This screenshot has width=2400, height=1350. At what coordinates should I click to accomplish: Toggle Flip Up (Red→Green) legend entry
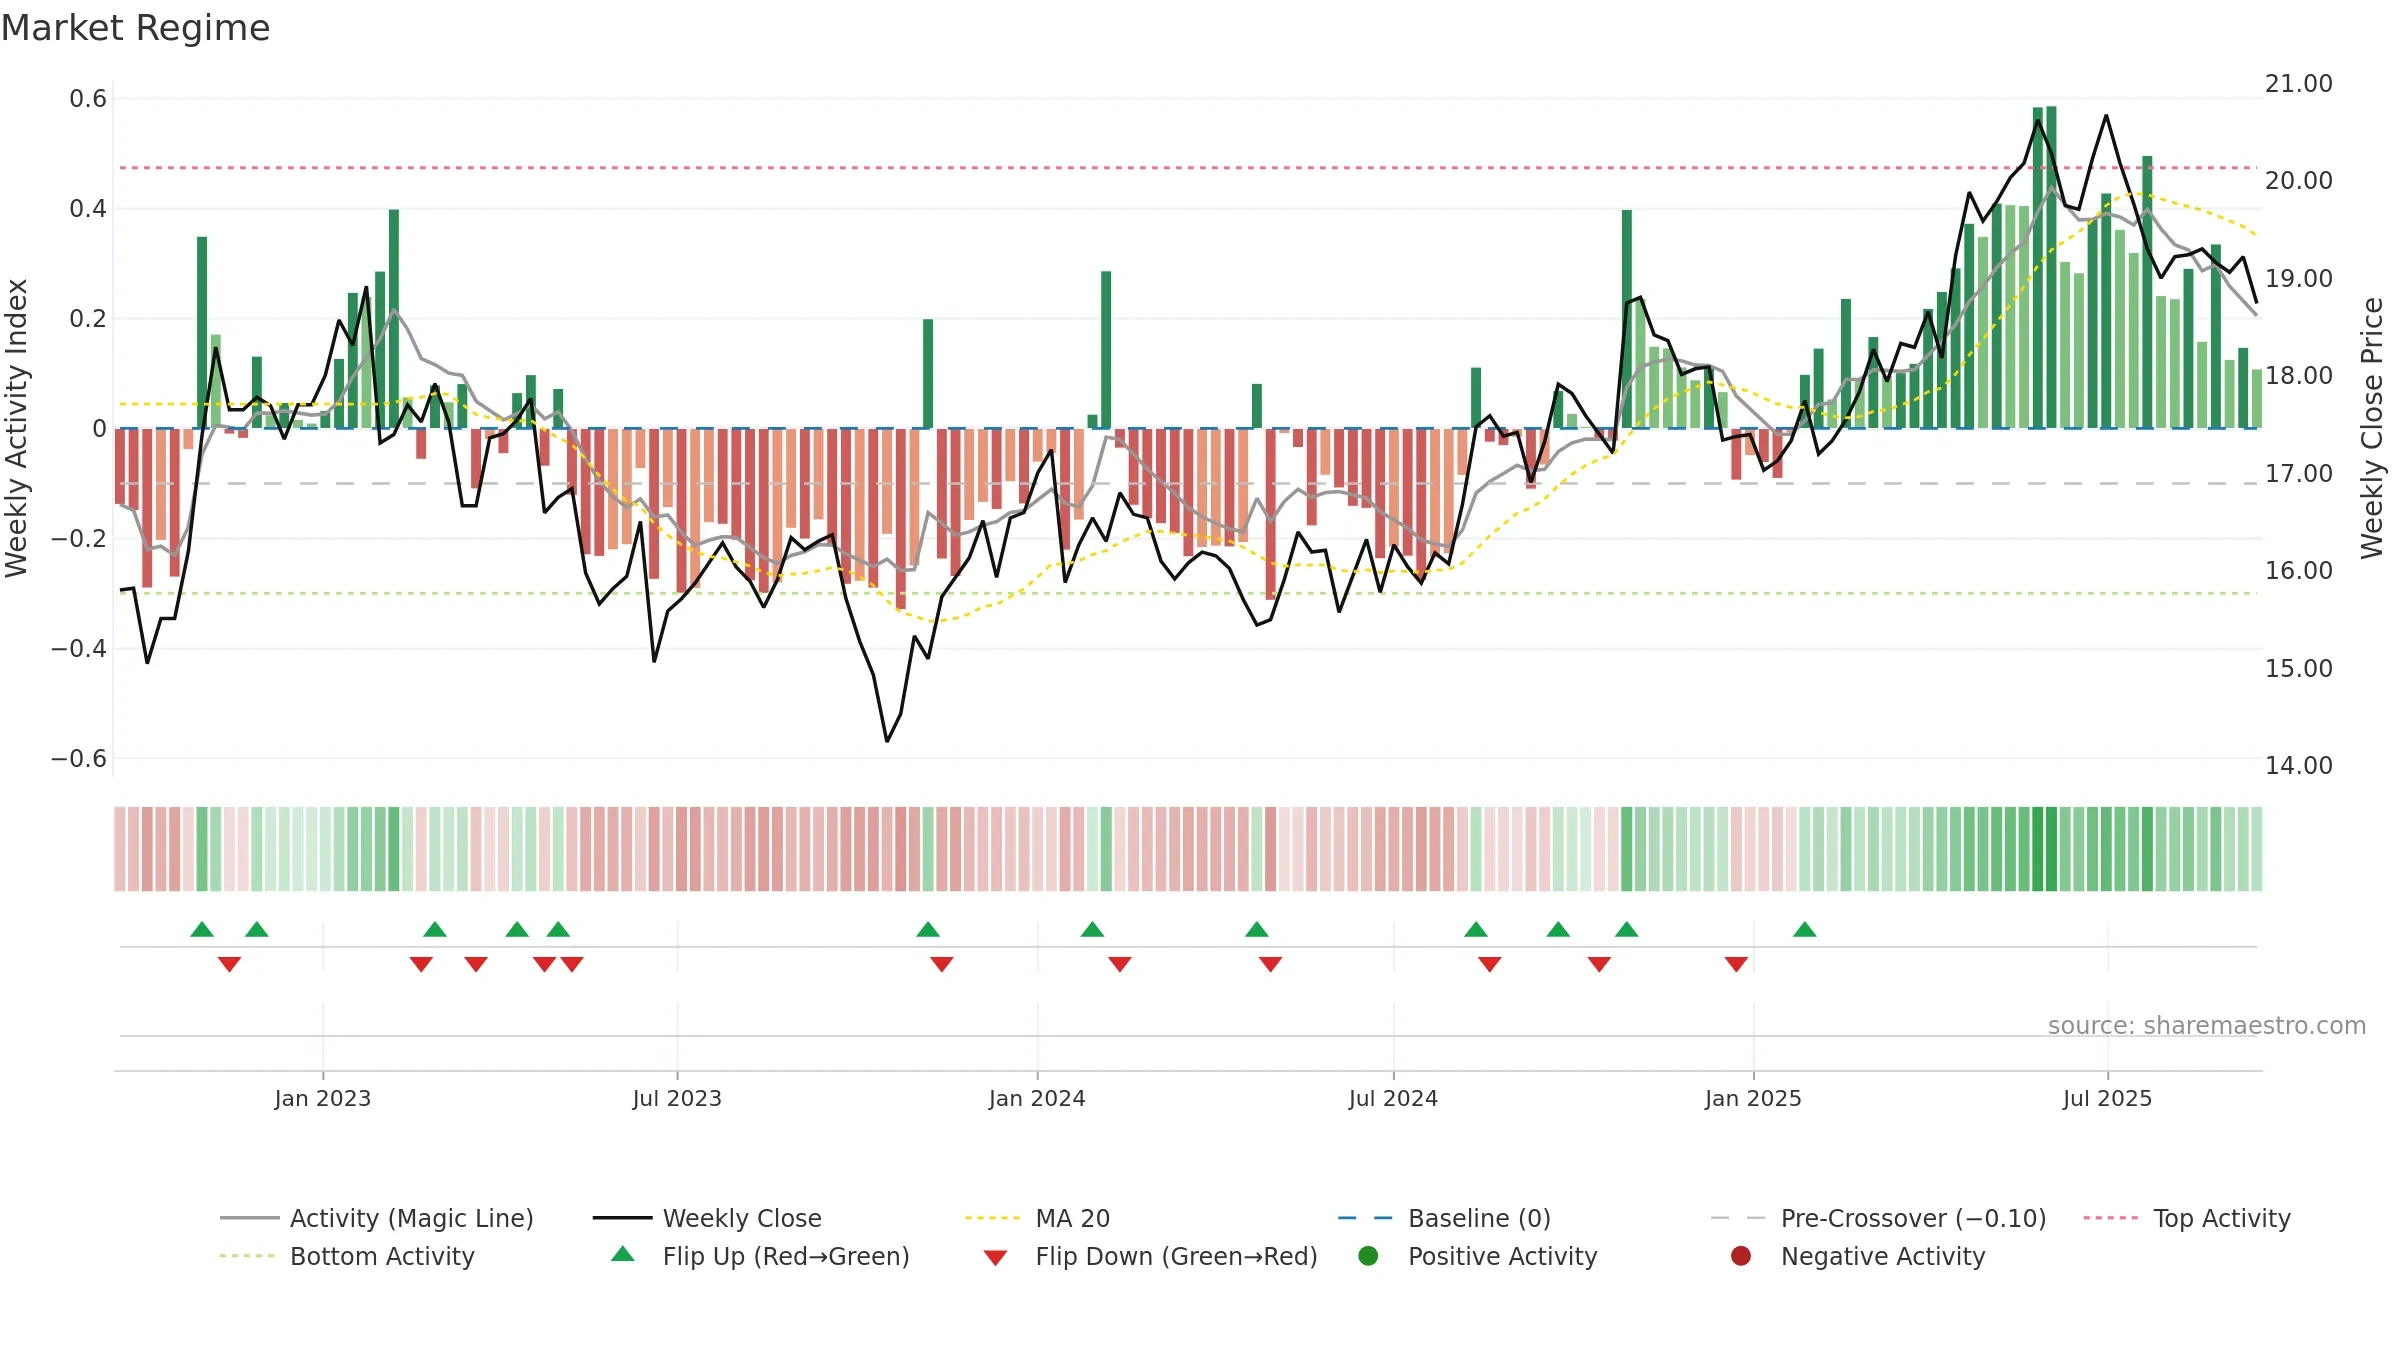click(x=759, y=1256)
